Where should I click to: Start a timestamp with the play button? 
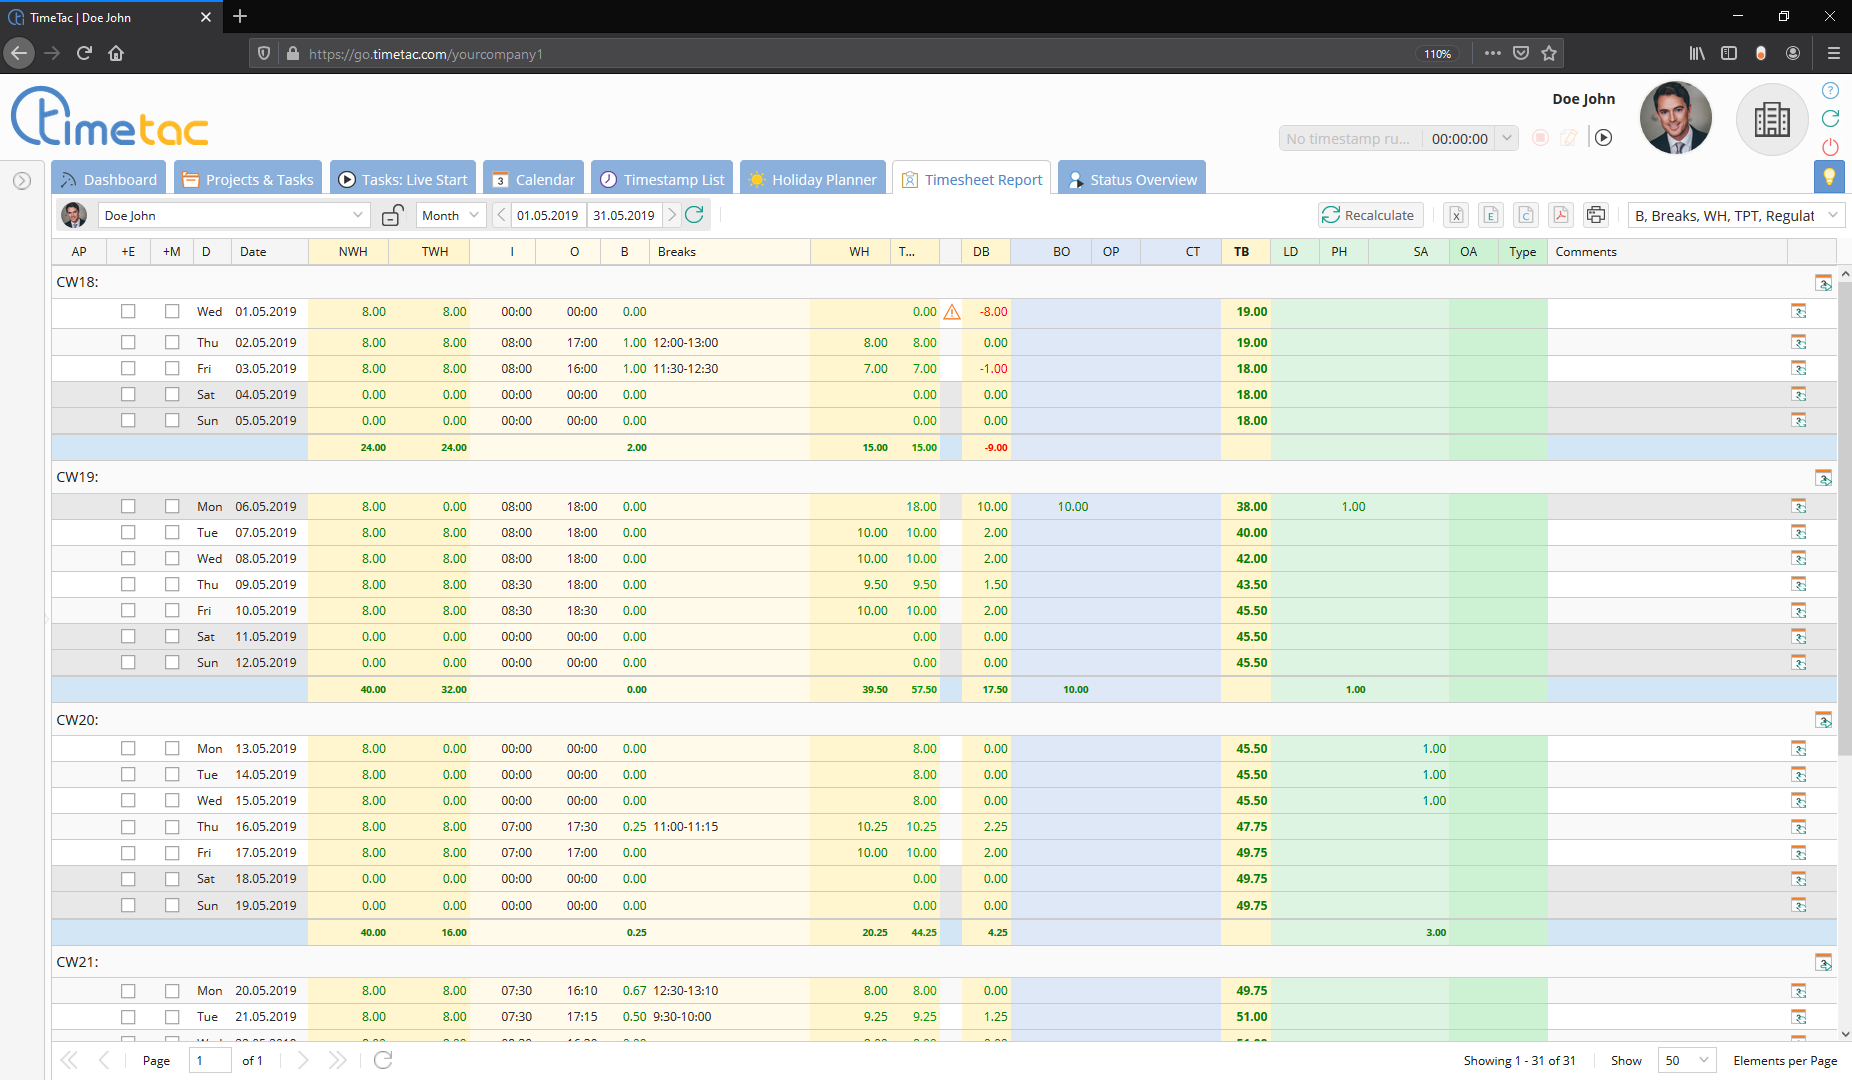[x=1604, y=138]
